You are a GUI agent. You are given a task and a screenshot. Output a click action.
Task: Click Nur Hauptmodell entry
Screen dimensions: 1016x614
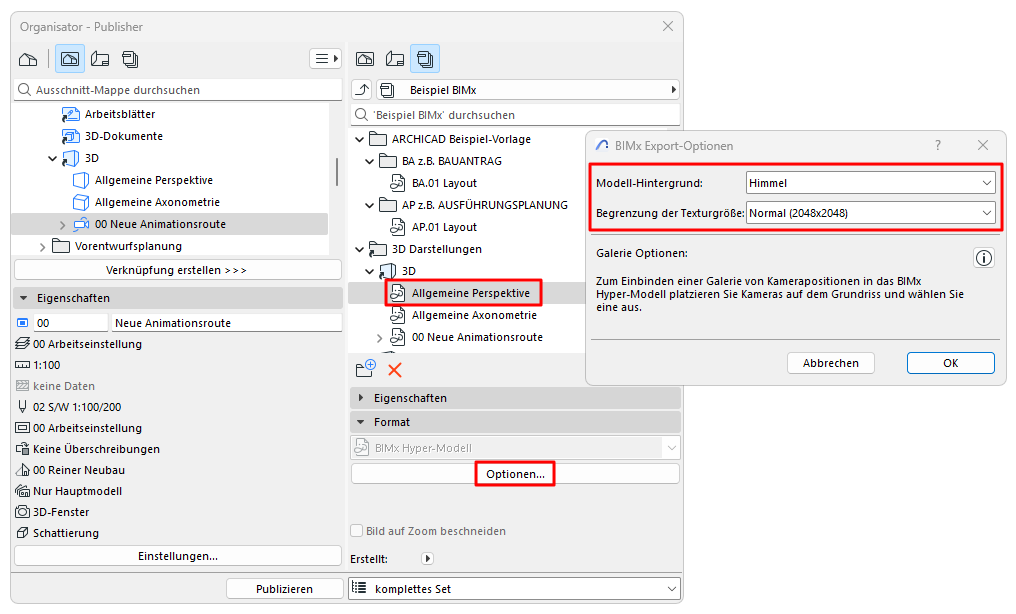pos(69,492)
